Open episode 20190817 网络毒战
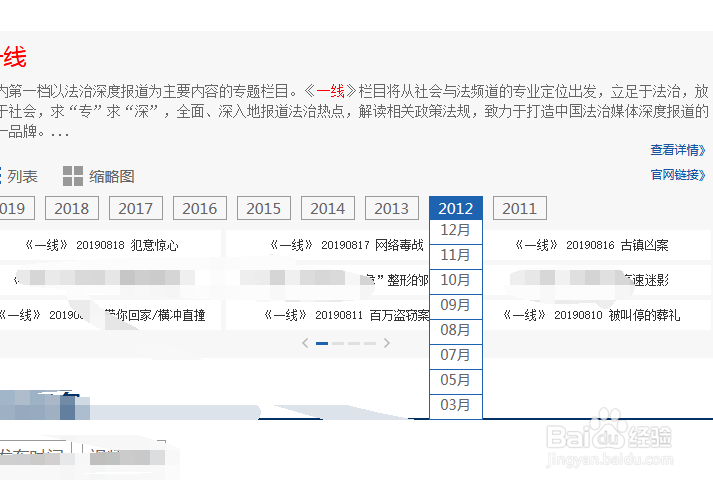 click(346, 245)
